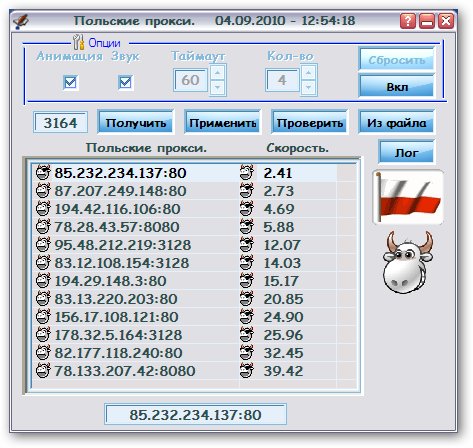Toggle the Анимация checkbox

tap(70, 82)
